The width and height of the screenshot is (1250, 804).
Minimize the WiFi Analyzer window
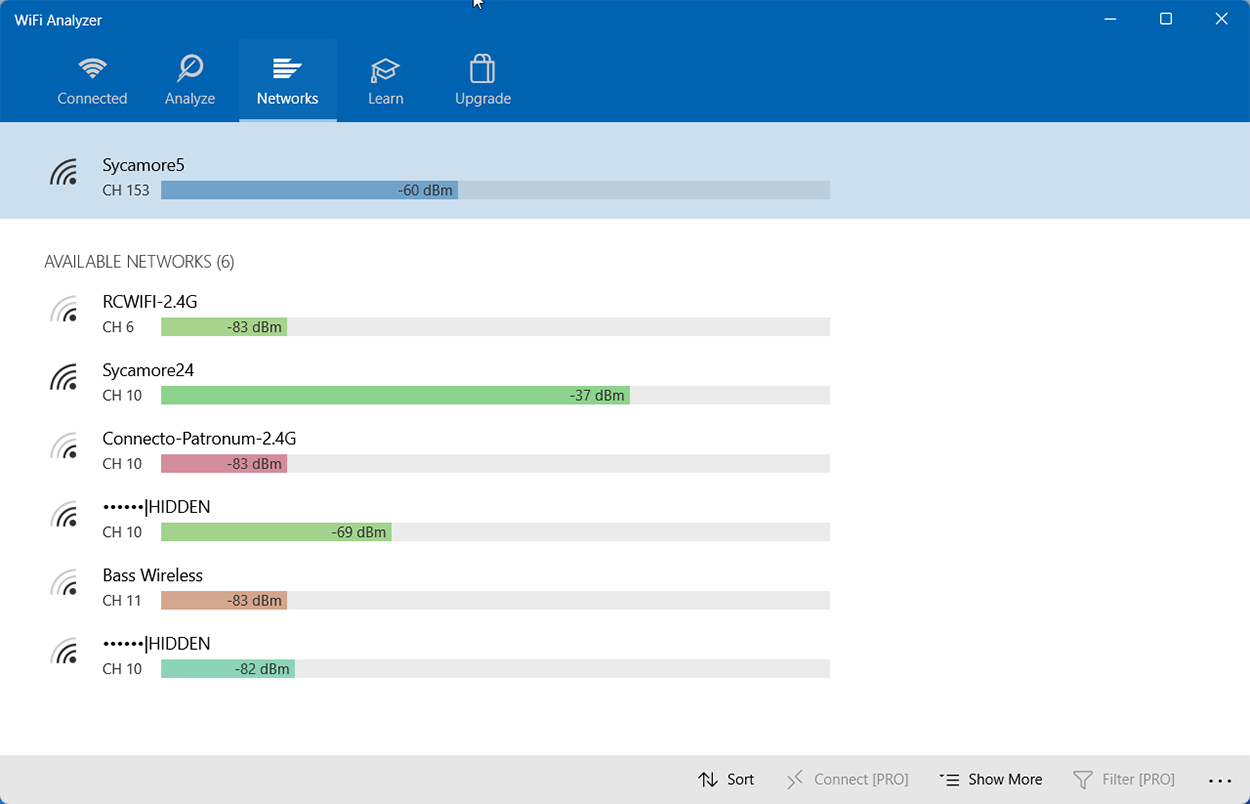[1111, 19]
